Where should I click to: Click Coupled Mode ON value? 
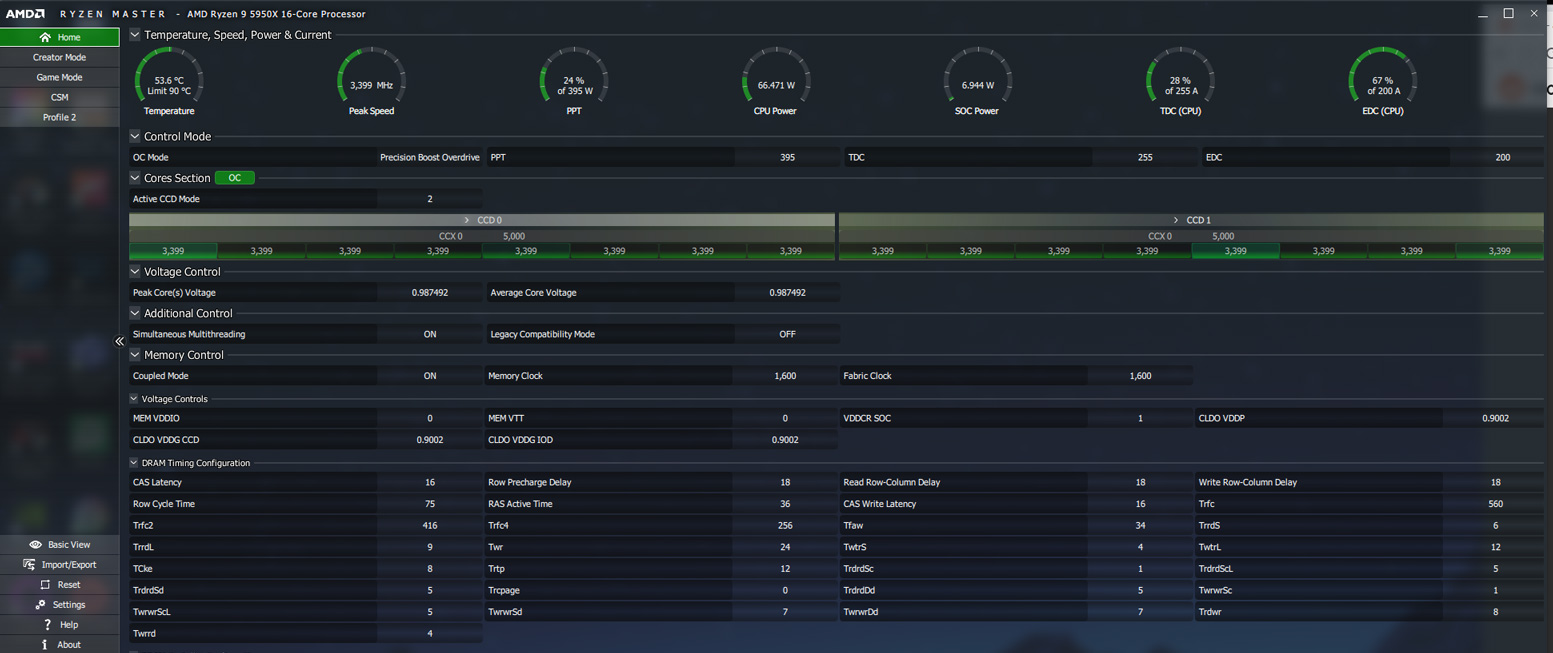(x=430, y=376)
